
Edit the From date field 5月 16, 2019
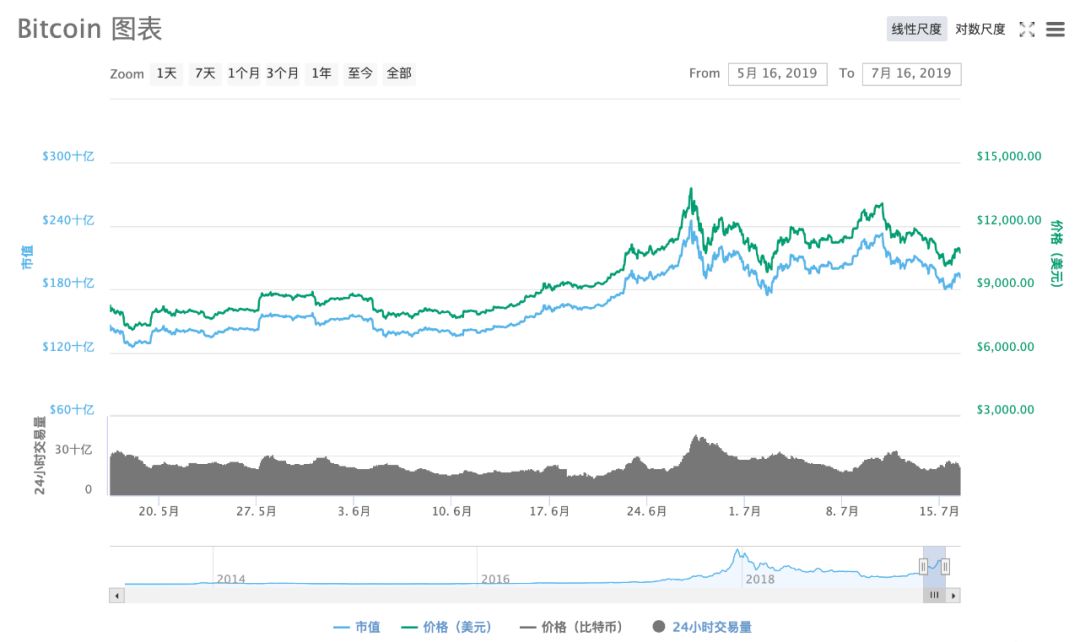(x=778, y=74)
